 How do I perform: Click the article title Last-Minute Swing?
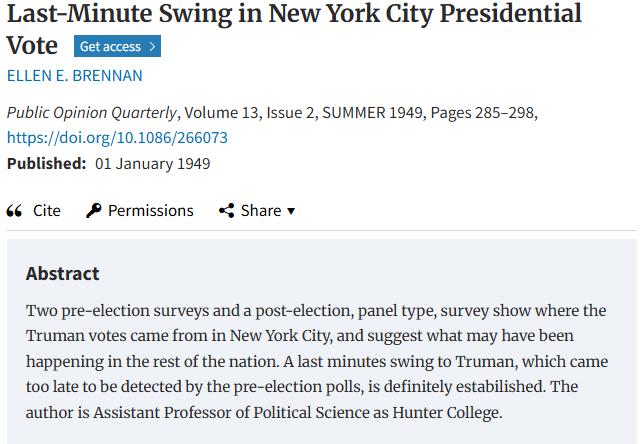tap(294, 15)
